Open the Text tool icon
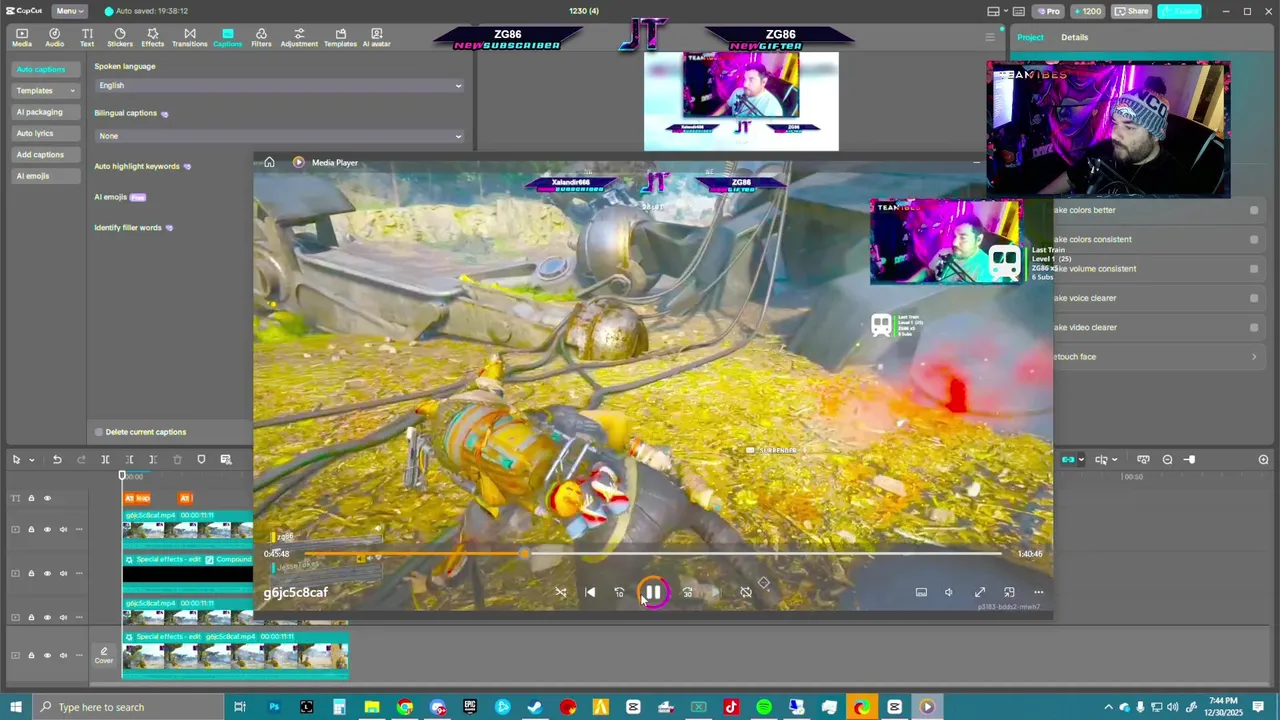 click(87, 37)
